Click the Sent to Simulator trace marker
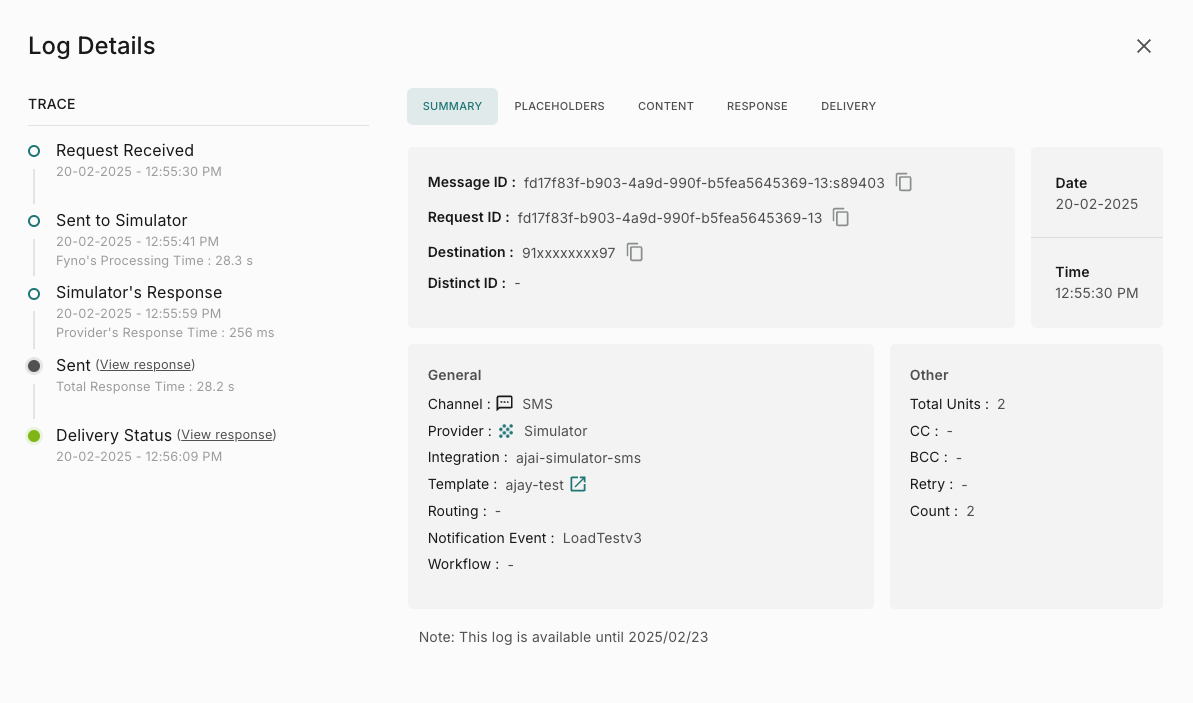The image size is (1193, 703). [34, 221]
